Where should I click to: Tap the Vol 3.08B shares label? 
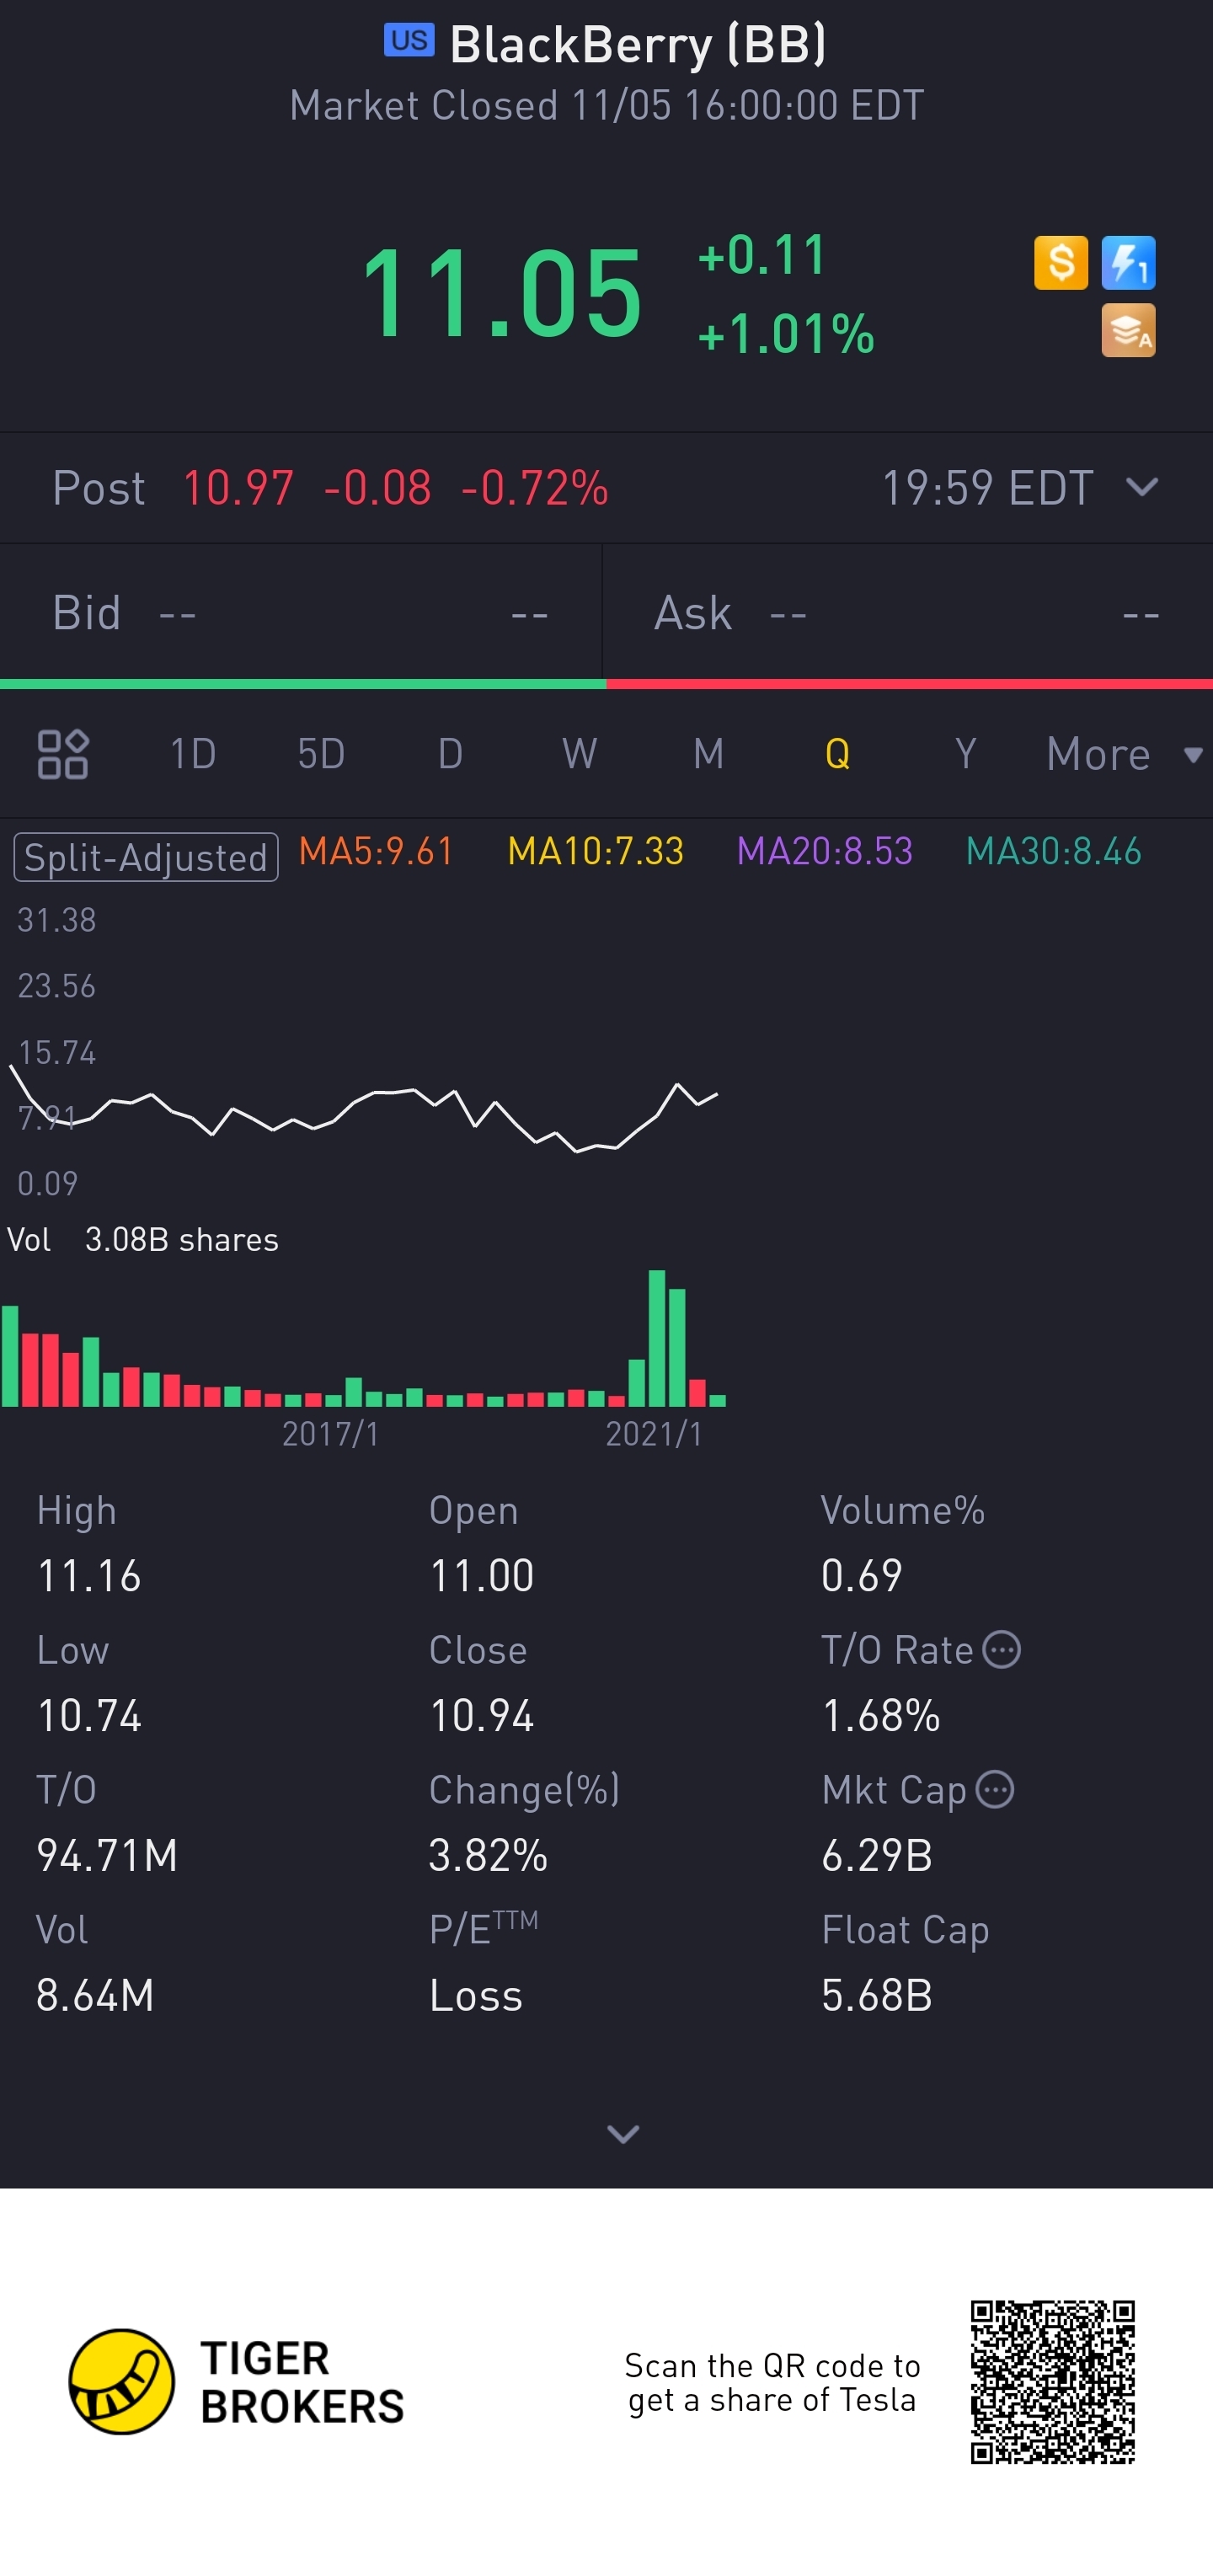(143, 1240)
